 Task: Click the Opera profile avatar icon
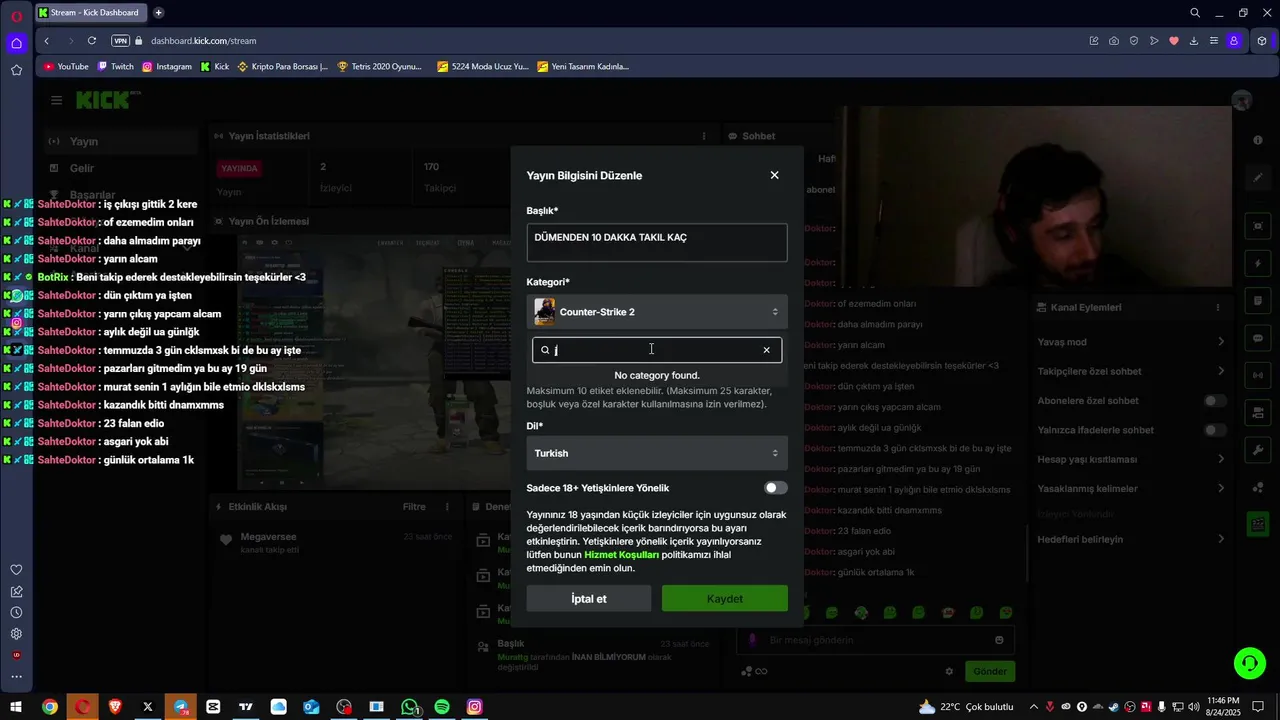(1234, 41)
